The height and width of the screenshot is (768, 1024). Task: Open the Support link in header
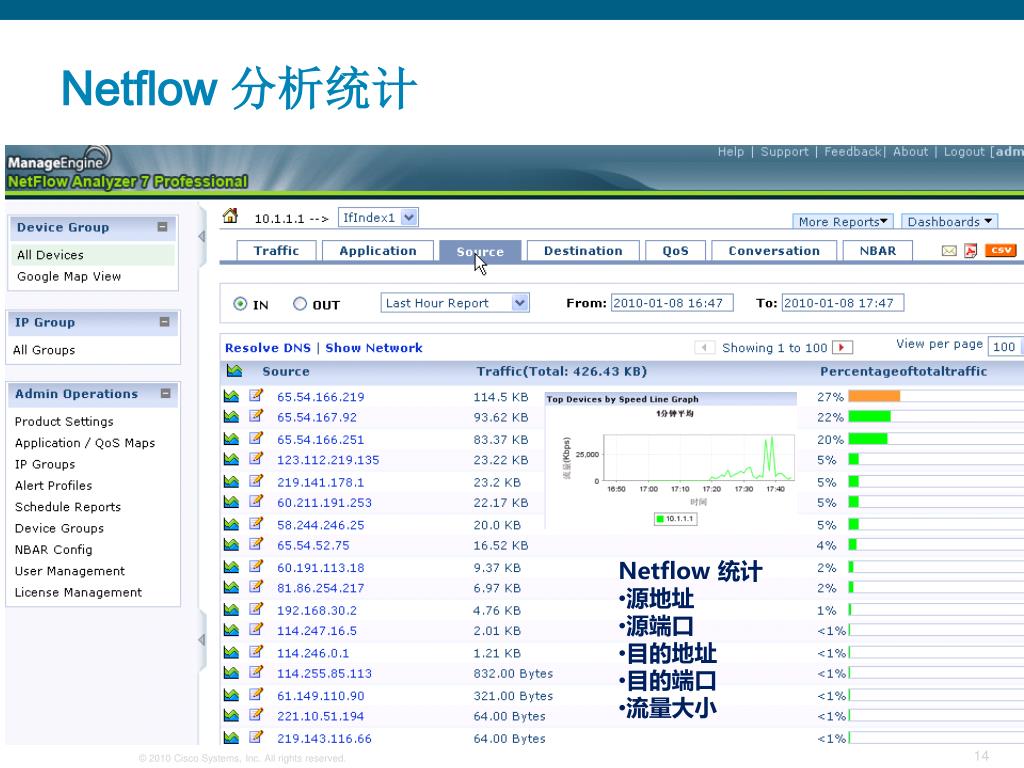pyautogui.click(x=784, y=152)
